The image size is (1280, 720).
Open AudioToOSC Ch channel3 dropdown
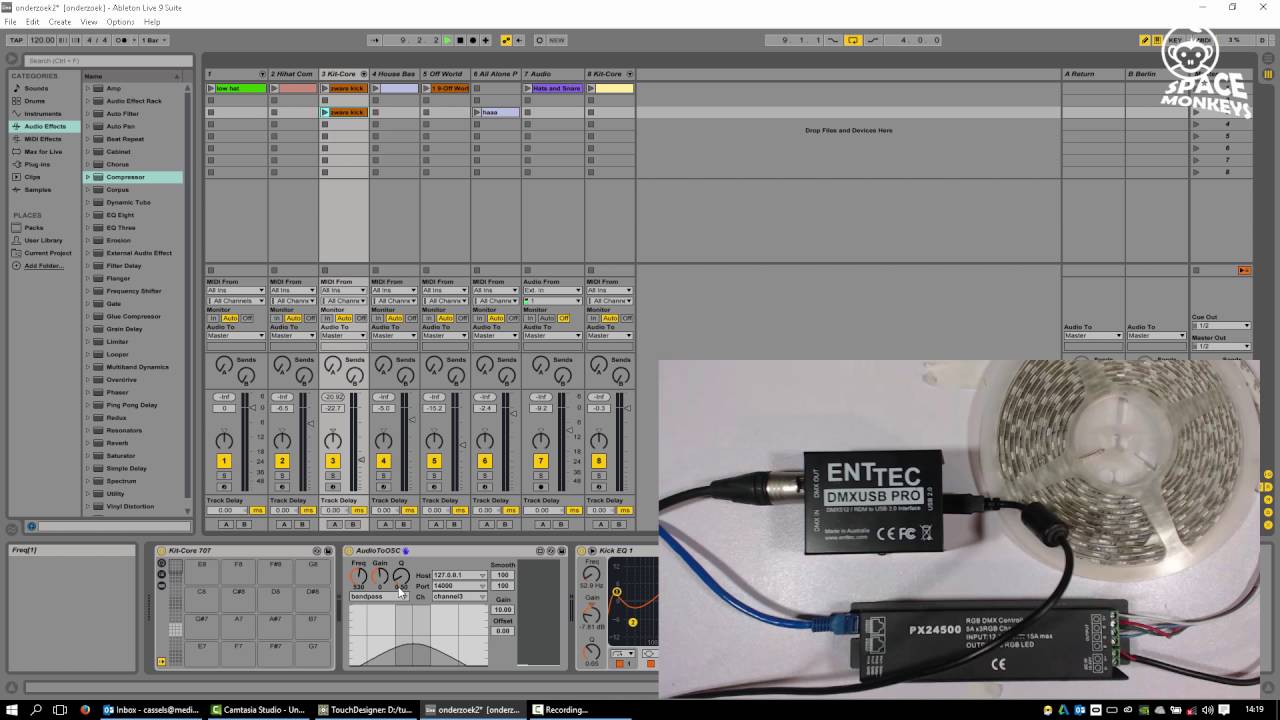coord(459,596)
